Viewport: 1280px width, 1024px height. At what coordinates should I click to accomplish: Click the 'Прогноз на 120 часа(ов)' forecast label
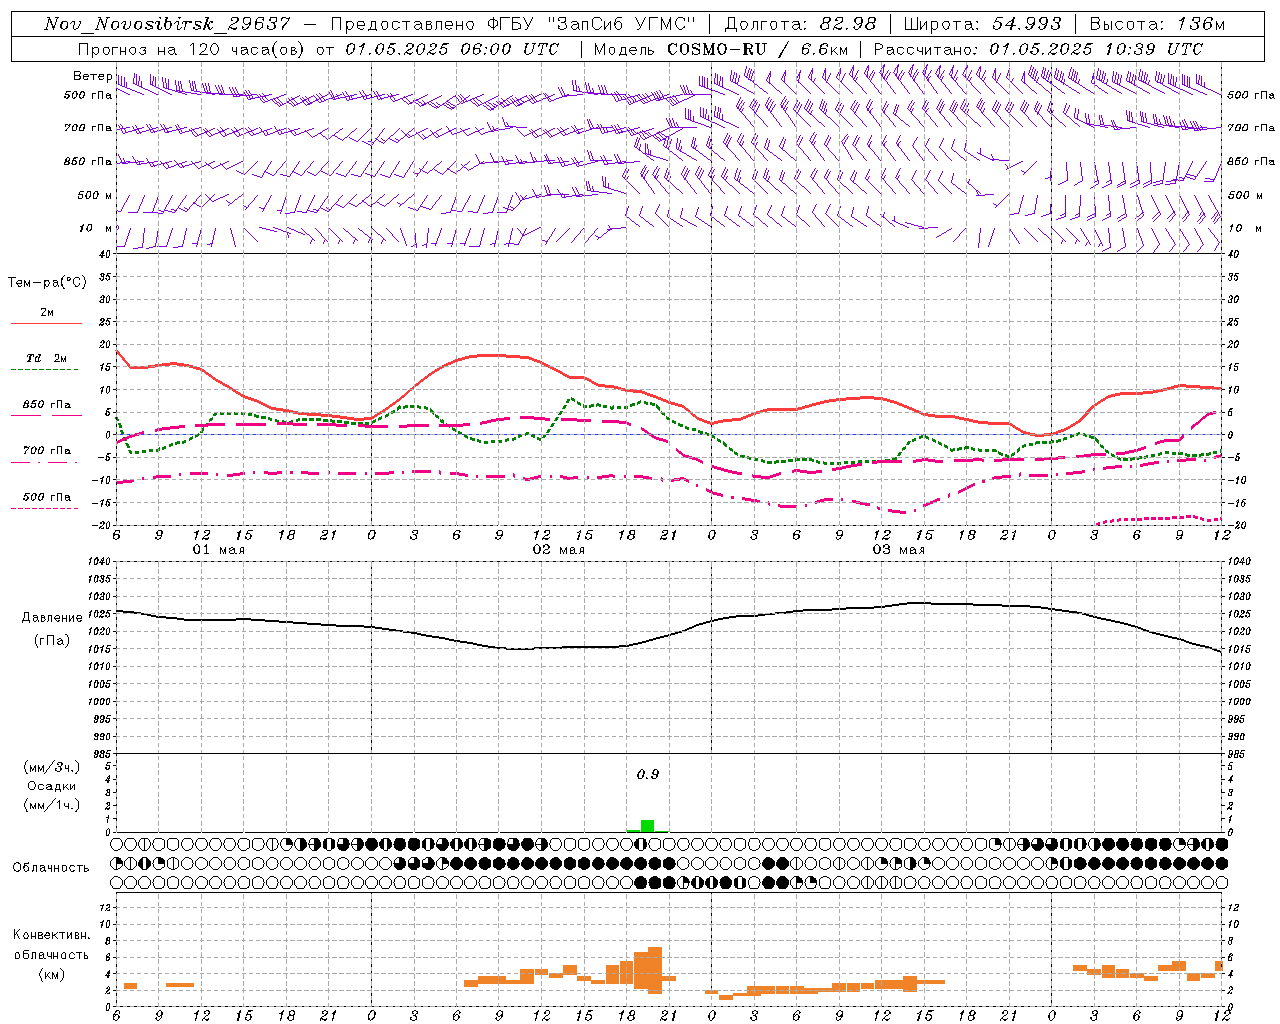[190, 49]
